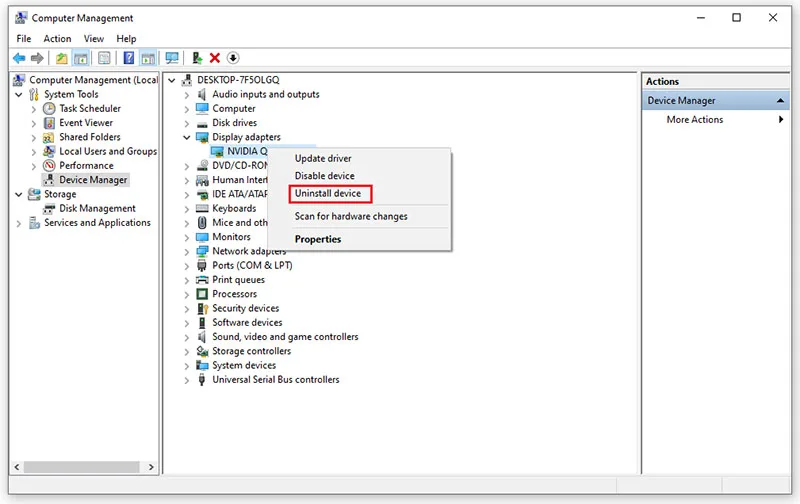Open the File menu
The width and height of the screenshot is (800, 504).
[23, 39]
